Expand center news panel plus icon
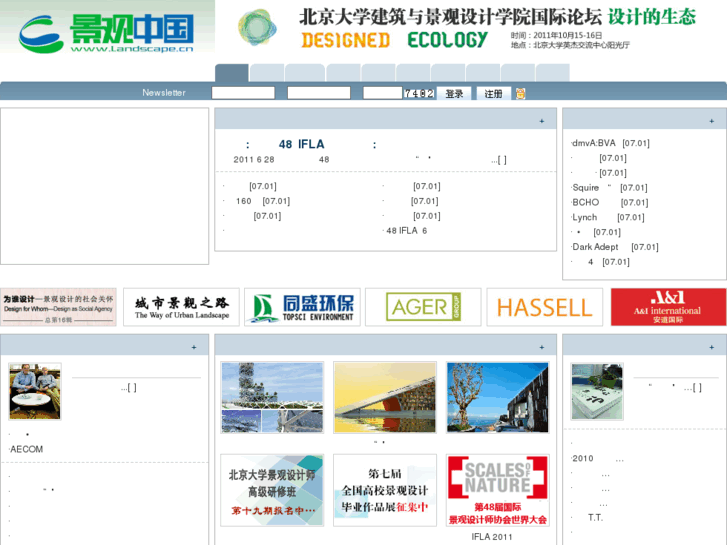 [x=542, y=121]
